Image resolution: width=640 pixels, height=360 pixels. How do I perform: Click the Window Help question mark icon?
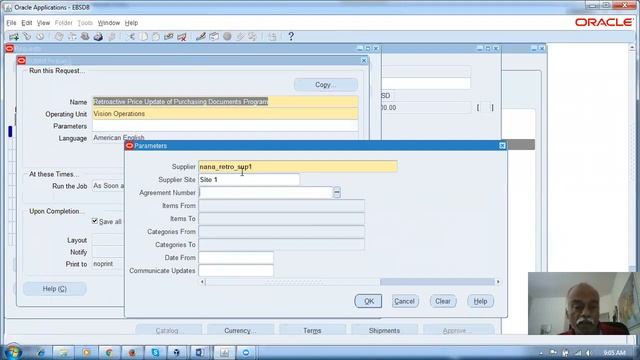point(291,37)
